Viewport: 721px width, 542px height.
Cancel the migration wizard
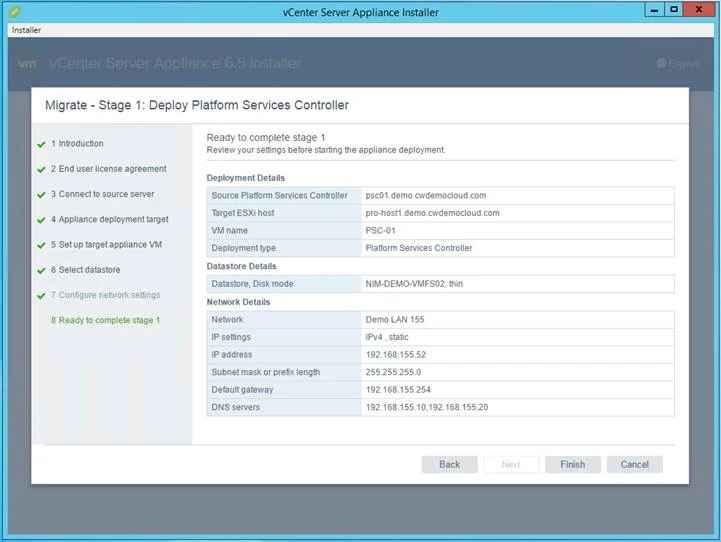tap(635, 464)
